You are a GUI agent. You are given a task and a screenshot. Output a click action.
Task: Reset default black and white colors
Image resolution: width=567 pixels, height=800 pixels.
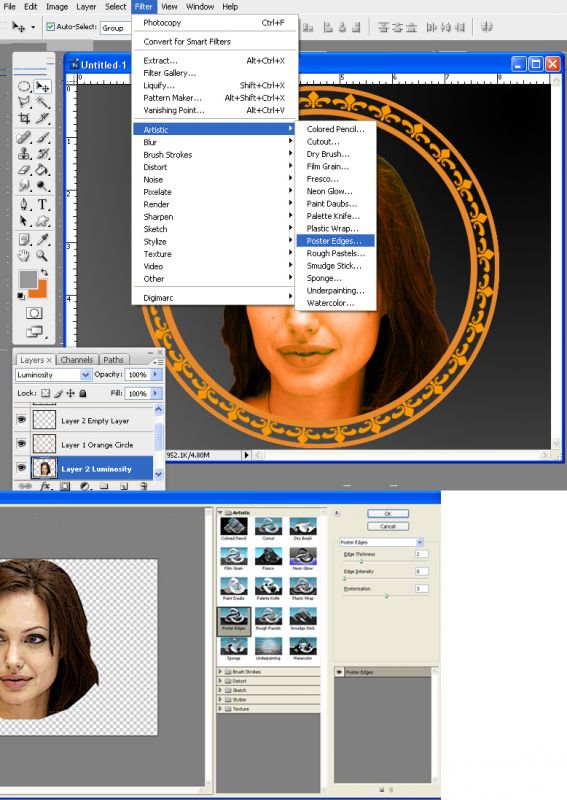(21, 296)
